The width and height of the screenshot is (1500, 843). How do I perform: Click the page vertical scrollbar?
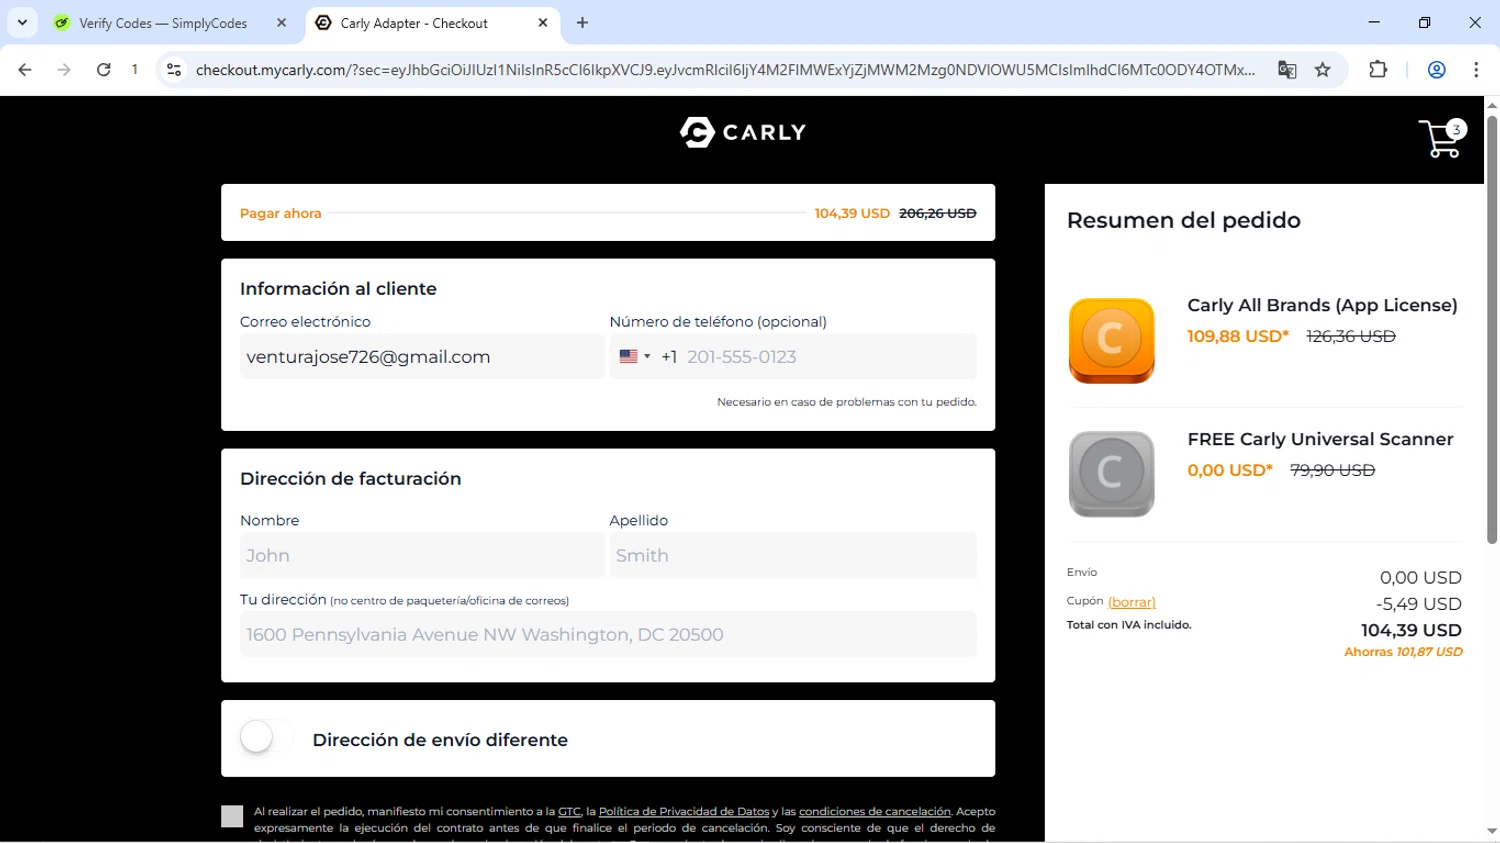[1491, 330]
